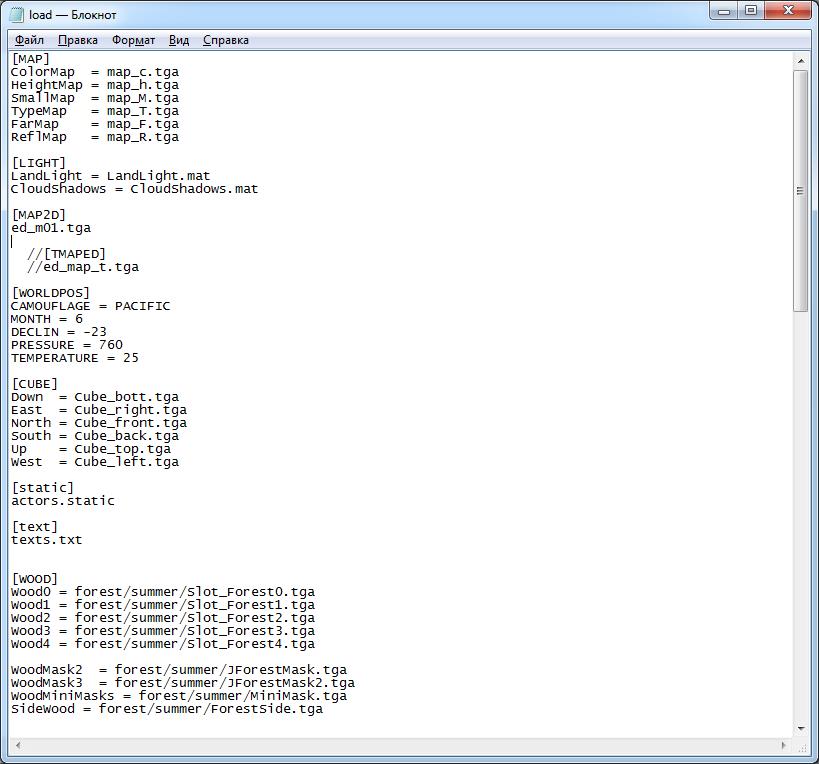Viewport: 819px width, 764px height.
Task: Click the line 'CAMOUFLAGE = PACIFIC'
Action: [x=90, y=306]
